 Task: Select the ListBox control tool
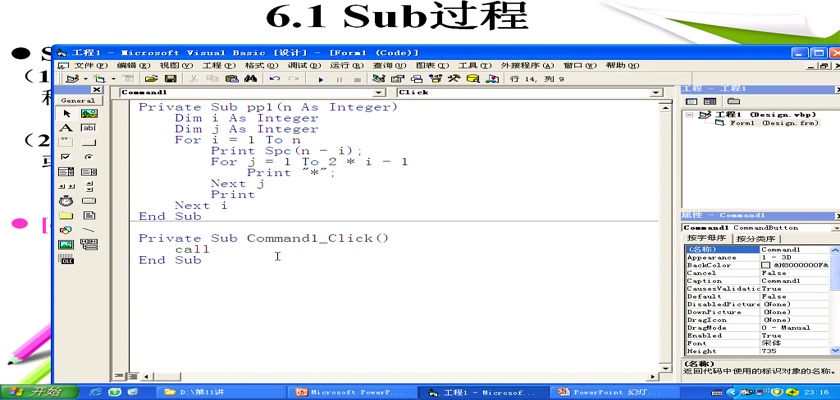[x=89, y=172]
